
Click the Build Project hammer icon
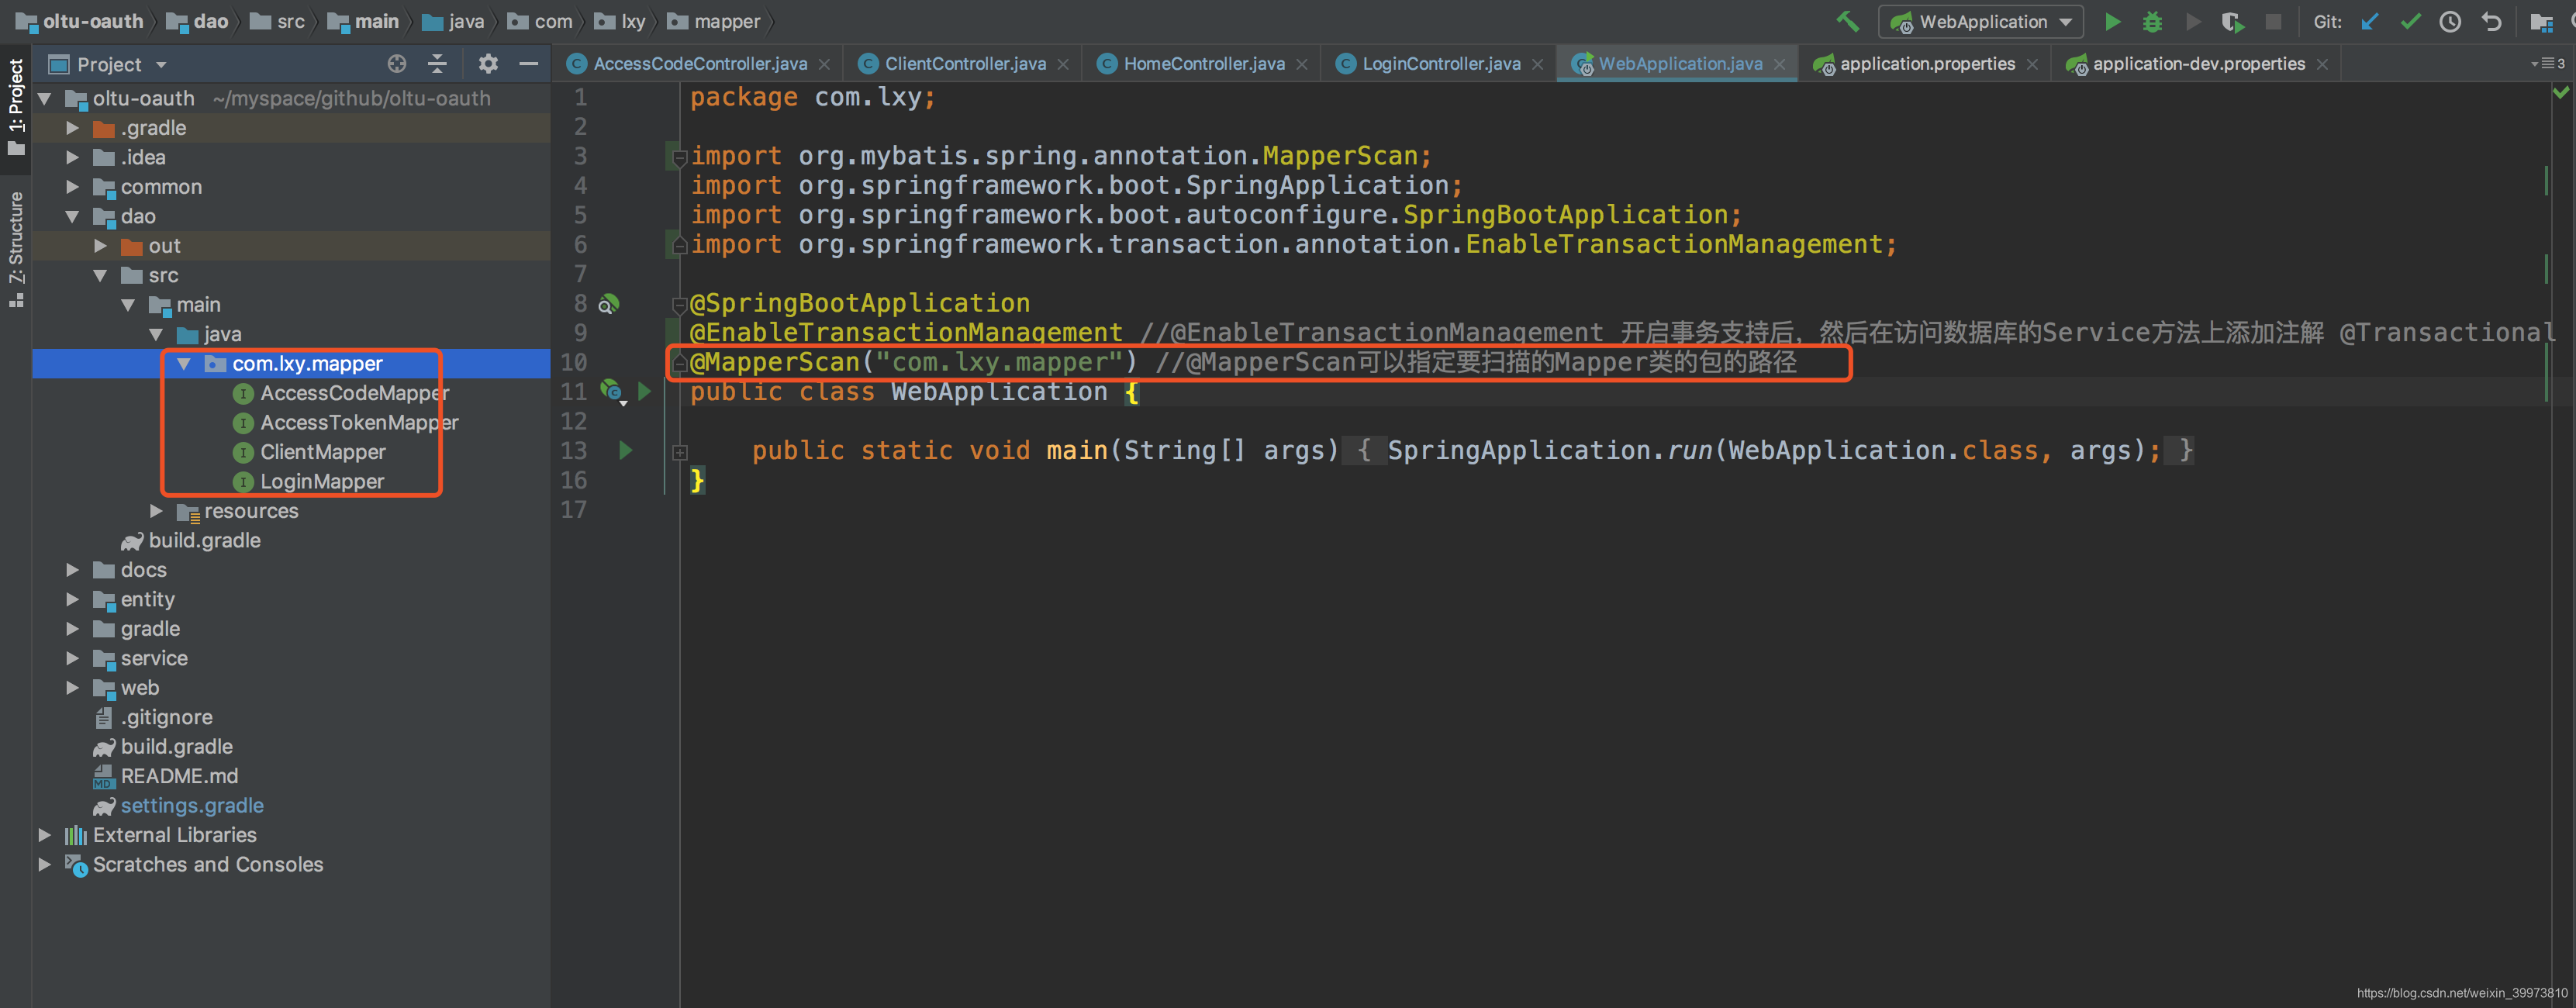tap(1847, 21)
